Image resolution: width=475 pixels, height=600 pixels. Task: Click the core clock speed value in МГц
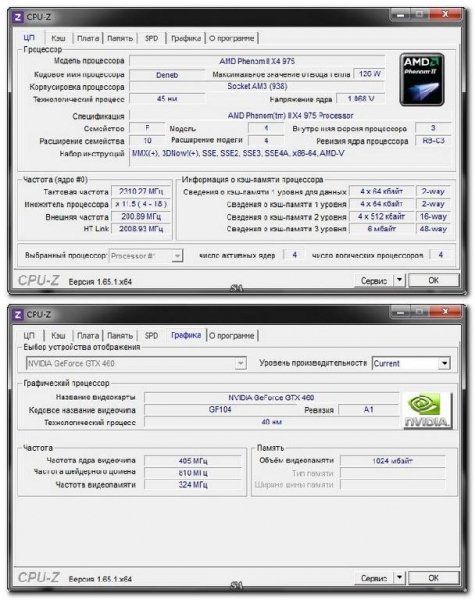(x=141, y=191)
